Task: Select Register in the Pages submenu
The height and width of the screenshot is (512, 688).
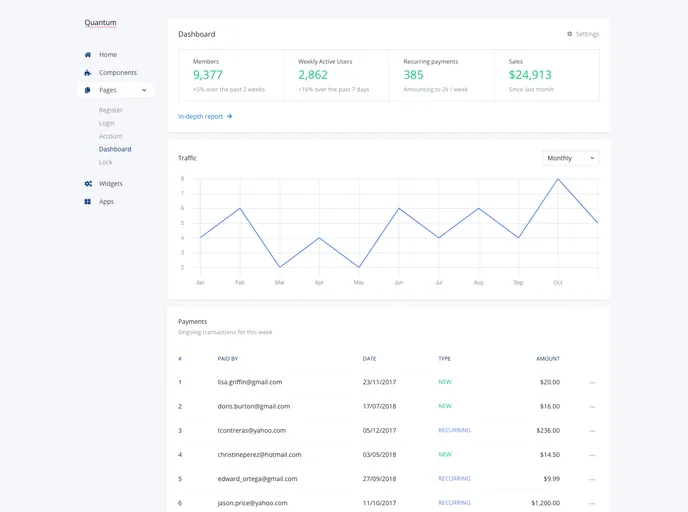Action: (x=111, y=110)
